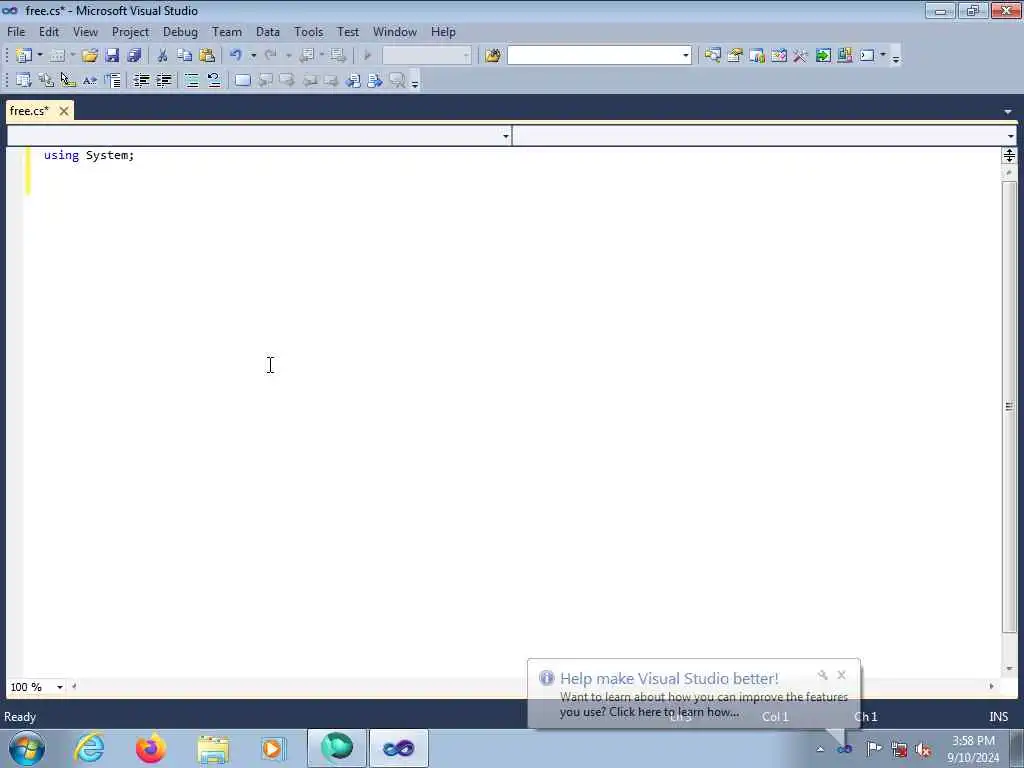Click the Start Page green arrow icon
1024x768 pixels.
point(823,56)
